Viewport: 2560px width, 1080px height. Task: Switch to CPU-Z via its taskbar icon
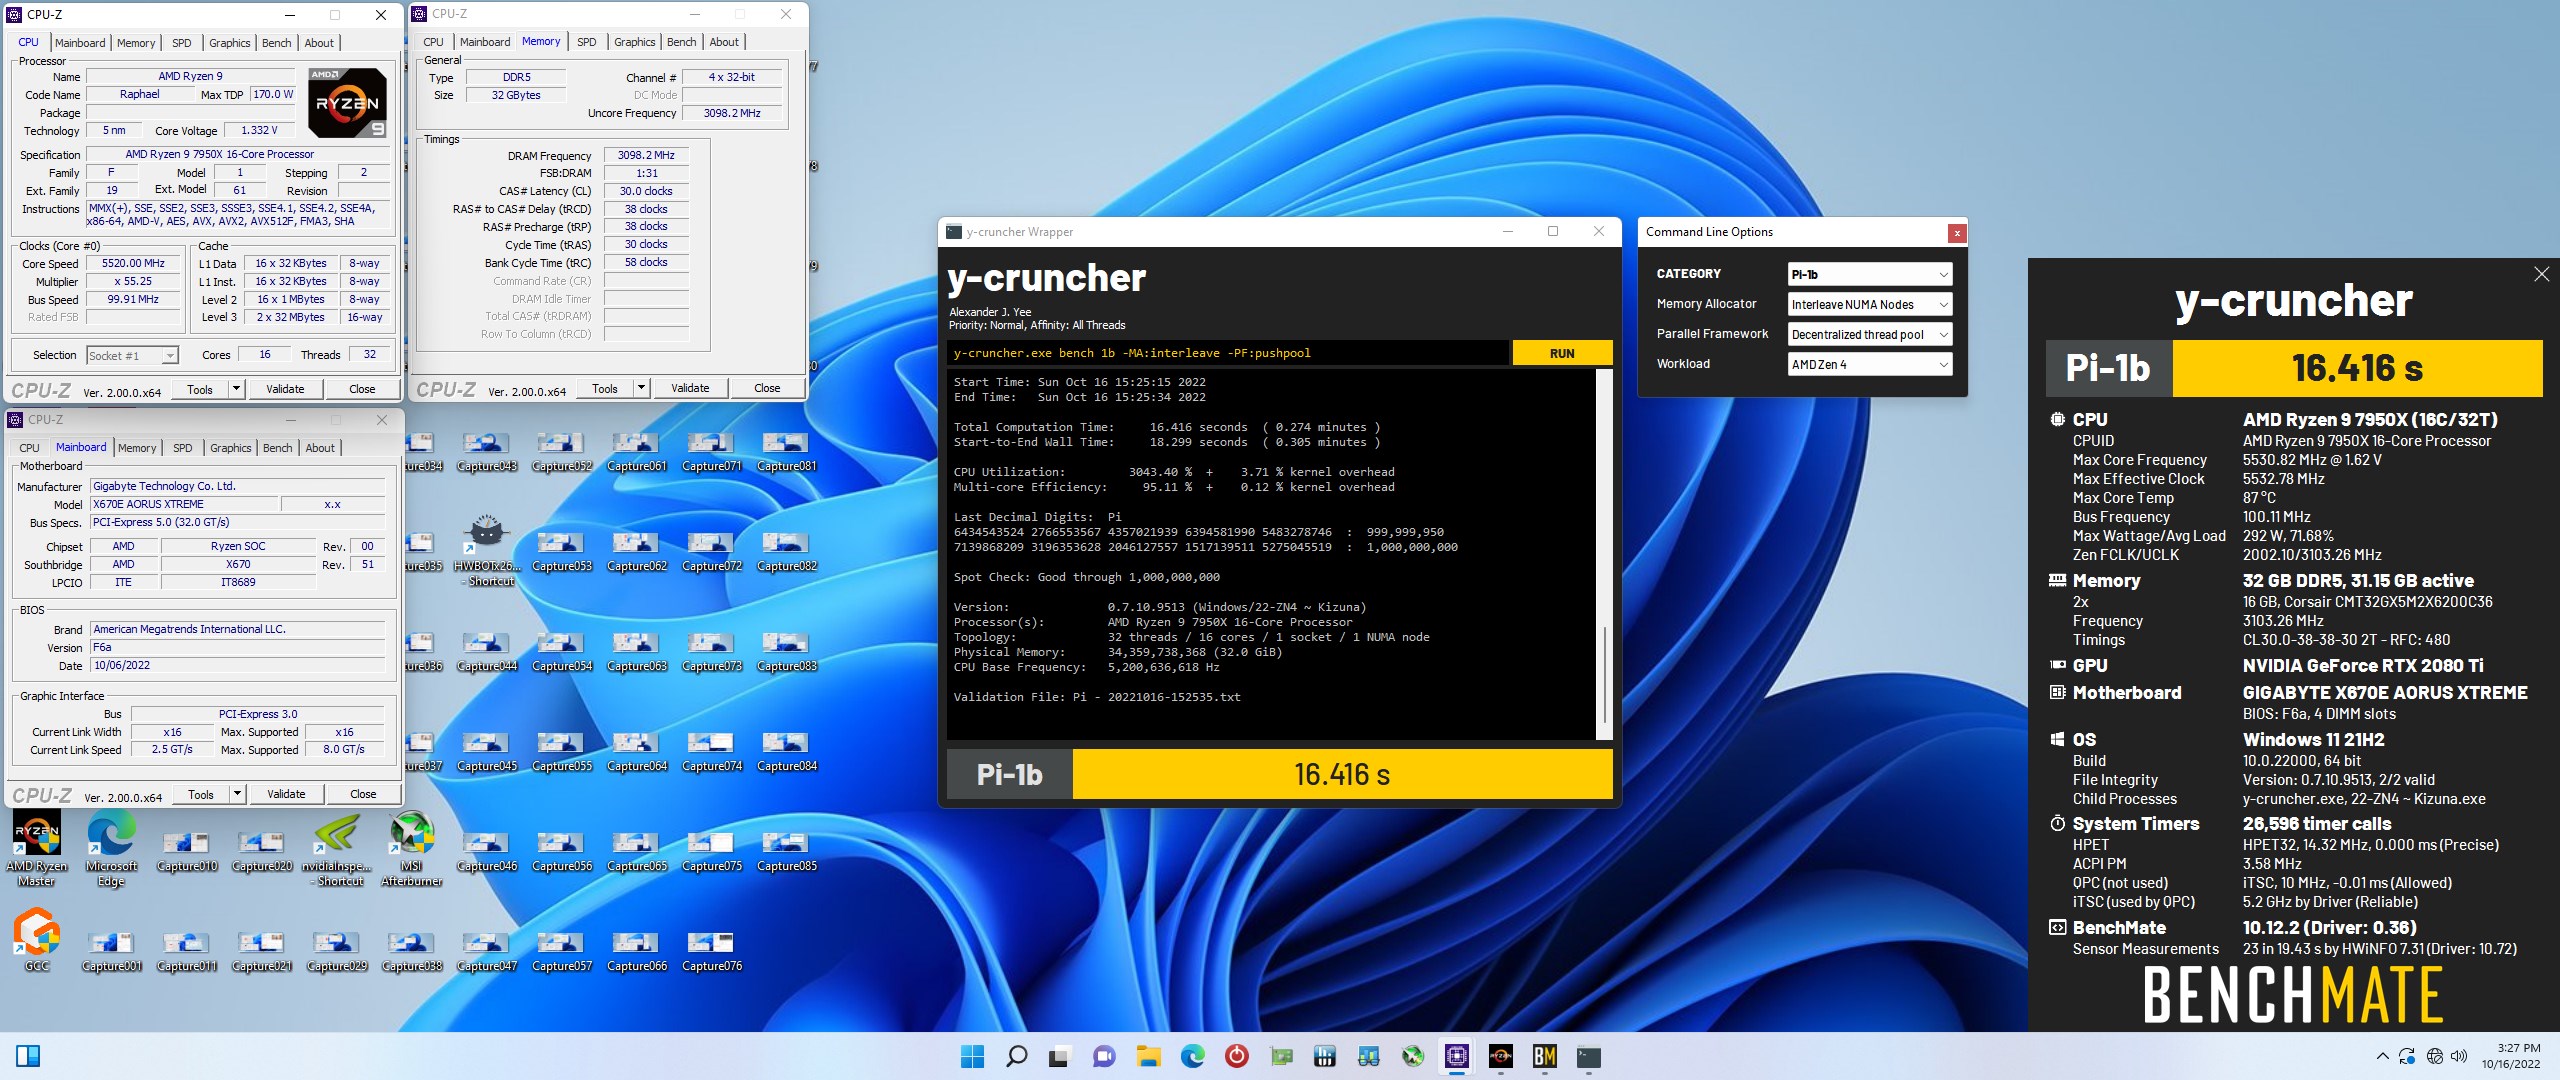coord(1457,1056)
